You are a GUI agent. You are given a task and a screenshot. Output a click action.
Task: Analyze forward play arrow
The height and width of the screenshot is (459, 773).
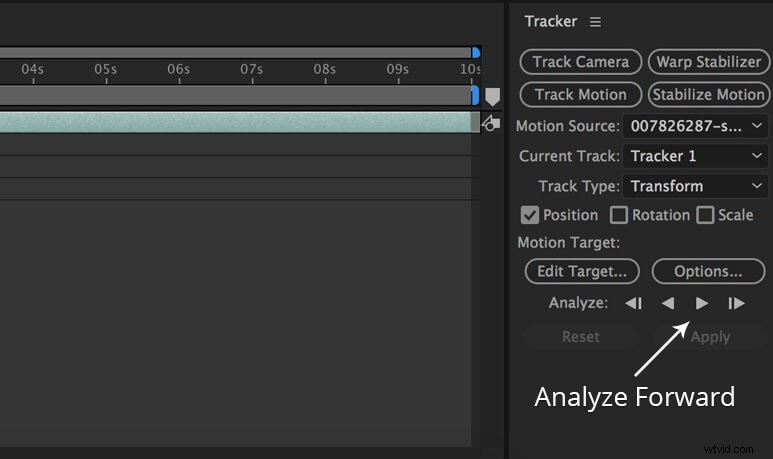(x=702, y=303)
